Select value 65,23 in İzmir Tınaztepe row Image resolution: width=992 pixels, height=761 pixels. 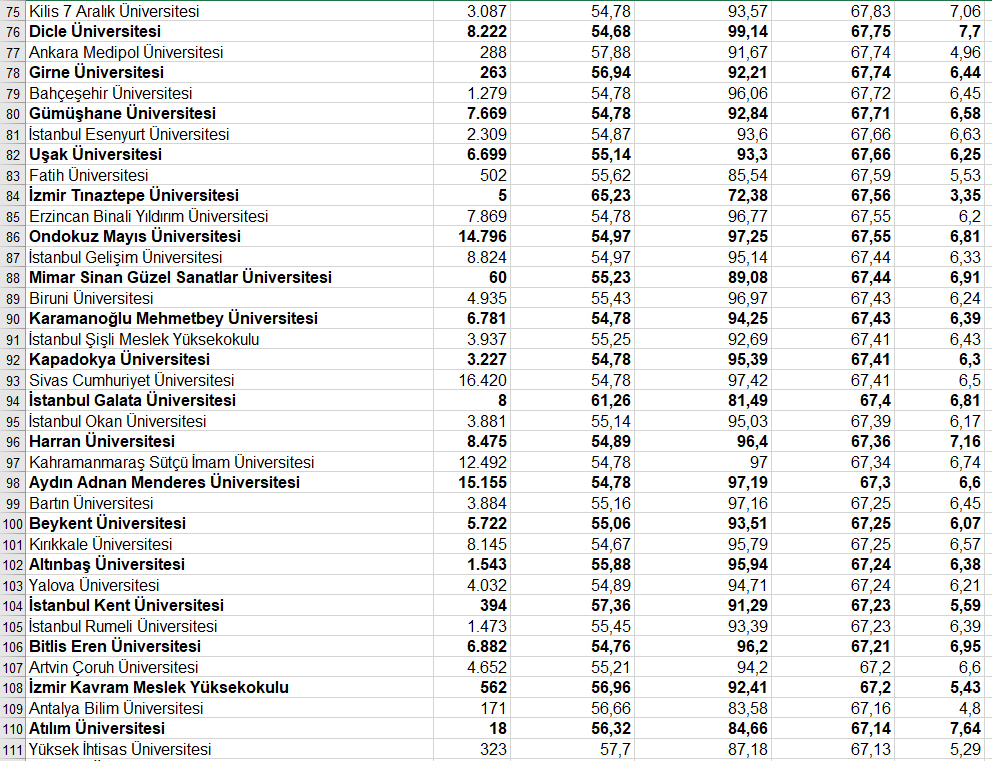click(x=573, y=195)
